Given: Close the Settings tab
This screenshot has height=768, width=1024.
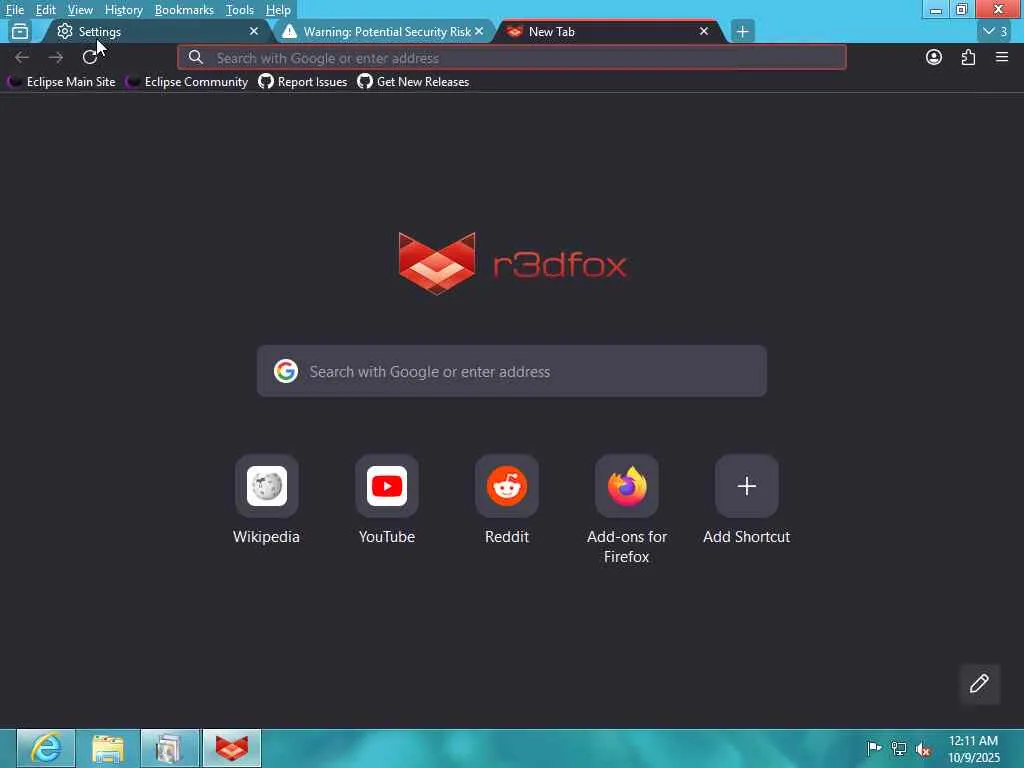Looking at the screenshot, I should click(x=253, y=31).
